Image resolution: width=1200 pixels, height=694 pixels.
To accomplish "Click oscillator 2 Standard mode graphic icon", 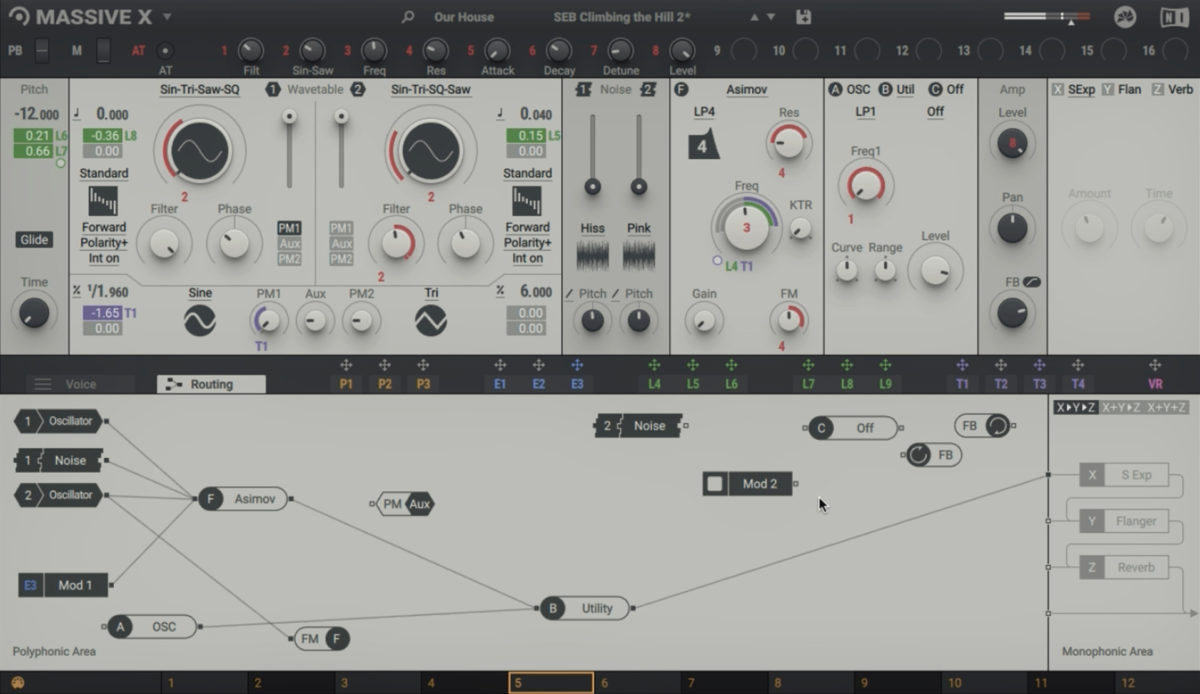I will (x=527, y=201).
